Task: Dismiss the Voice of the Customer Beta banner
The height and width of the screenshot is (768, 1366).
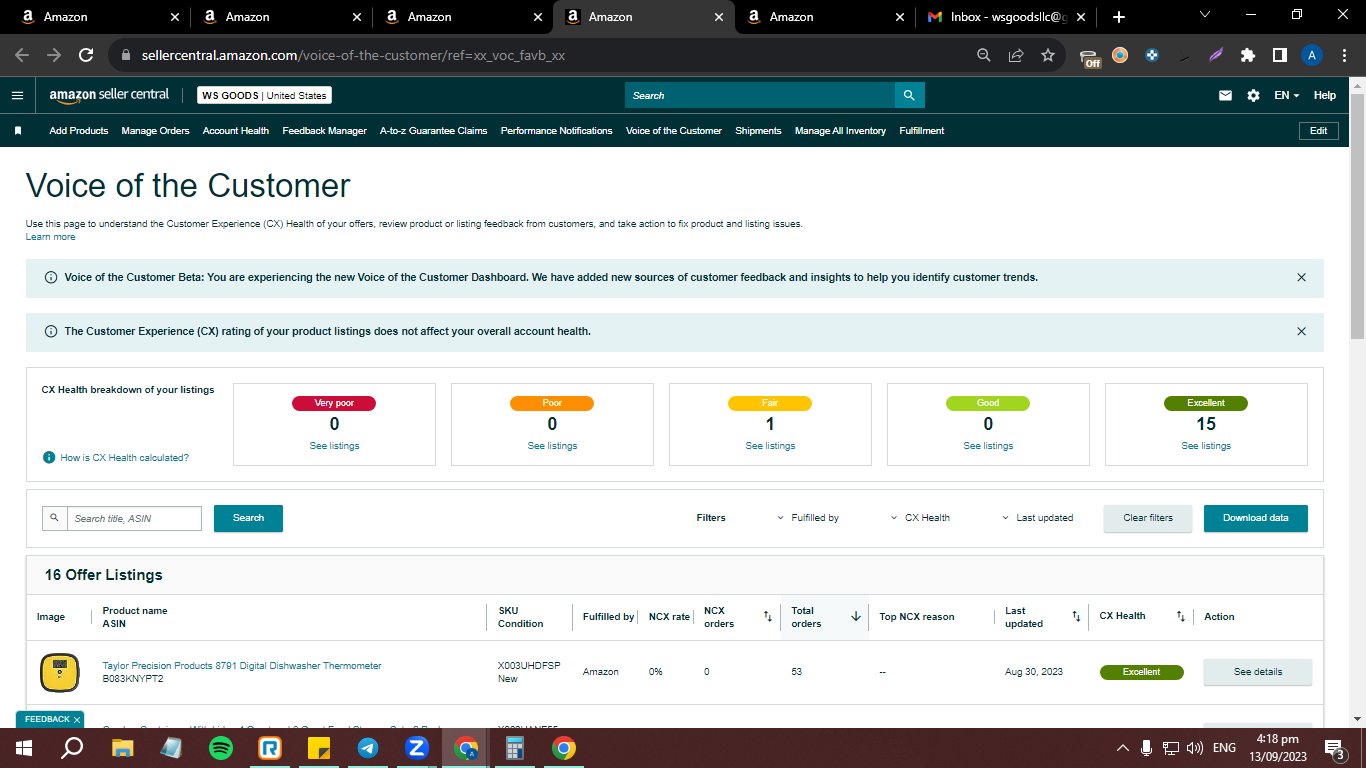Action: (1301, 278)
